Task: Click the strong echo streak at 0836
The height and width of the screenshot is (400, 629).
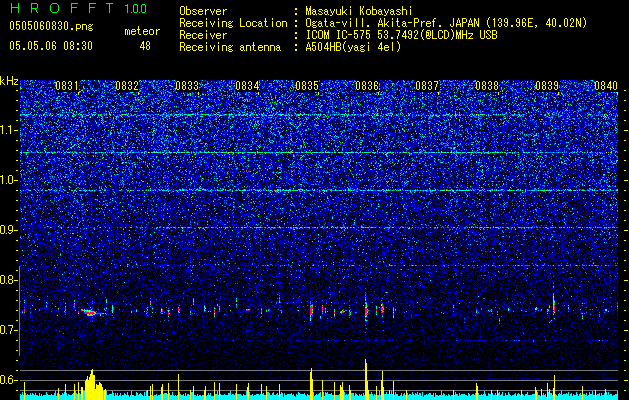Action: point(366,308)
